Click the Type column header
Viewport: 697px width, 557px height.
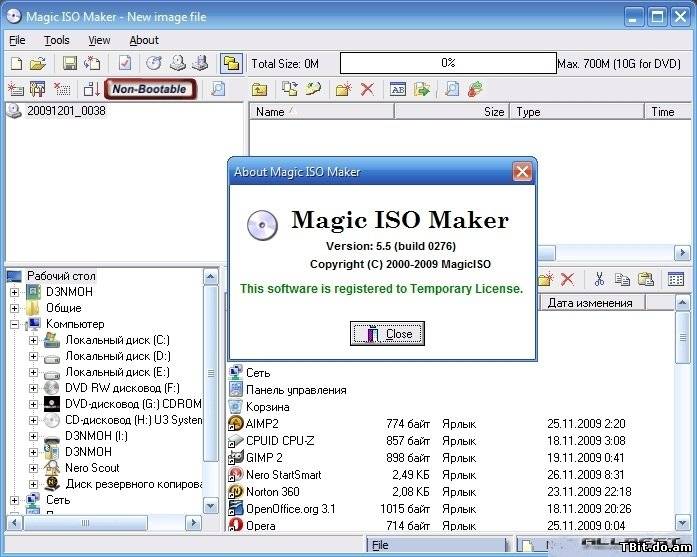click(x=577, y=112)
